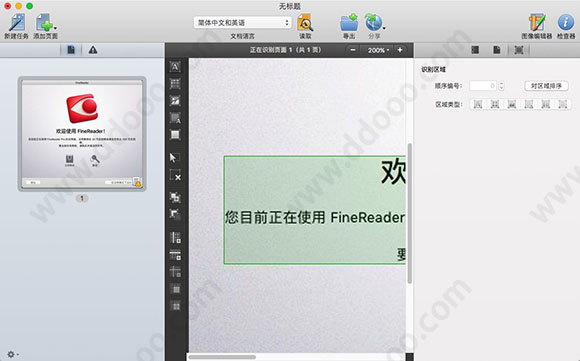The image size is (580, 361).
Task: Open the 检查器 (Inspector) info icon
Action: (x=566, y=23)
